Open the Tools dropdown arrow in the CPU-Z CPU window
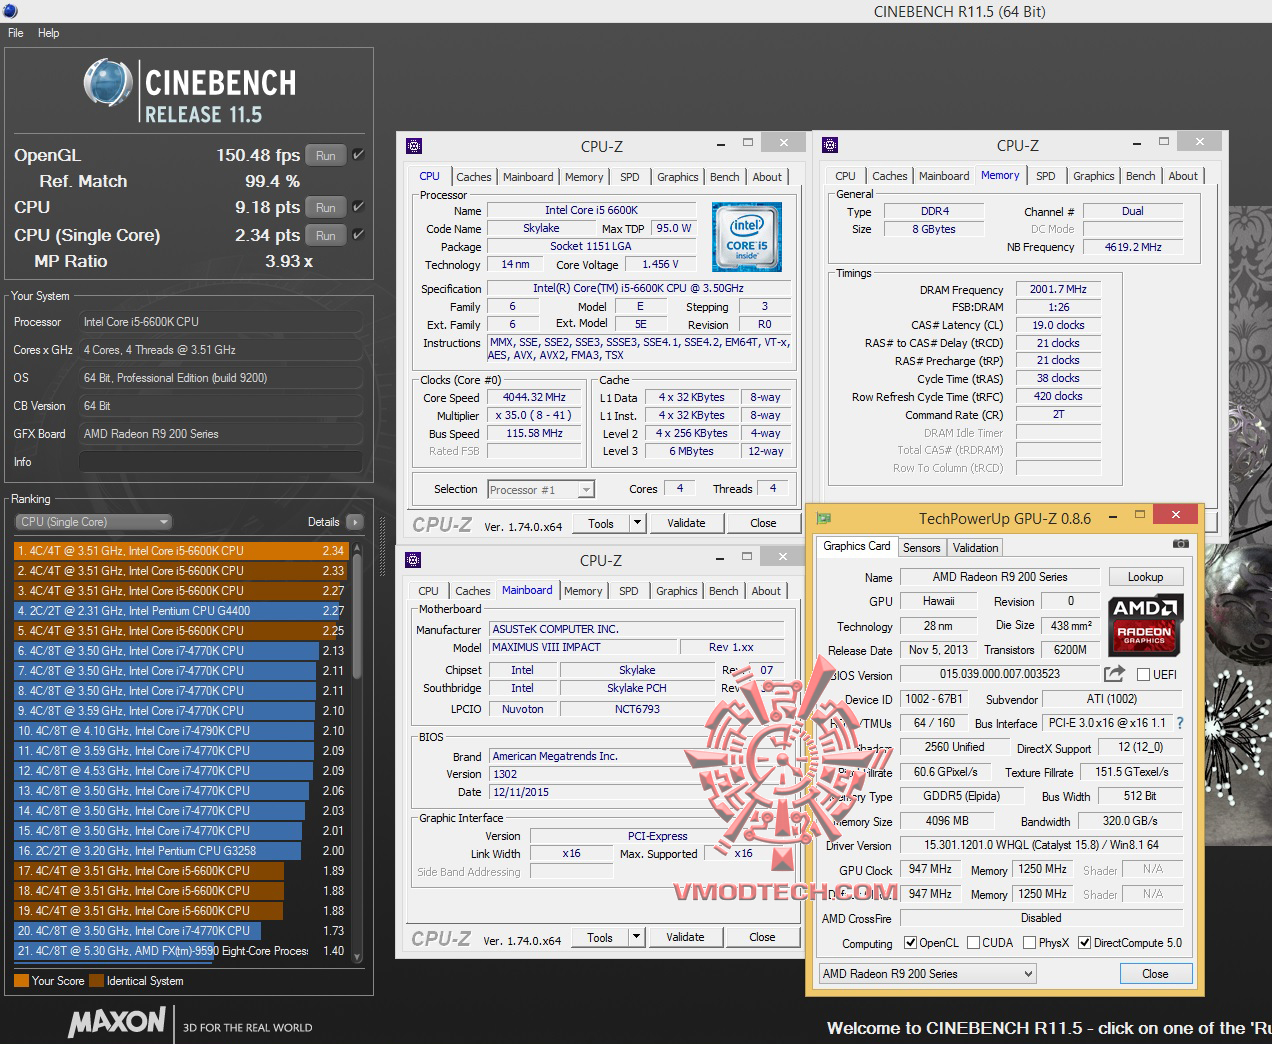The width and height of the screenshot is (1272, 1044). [636, 523]
